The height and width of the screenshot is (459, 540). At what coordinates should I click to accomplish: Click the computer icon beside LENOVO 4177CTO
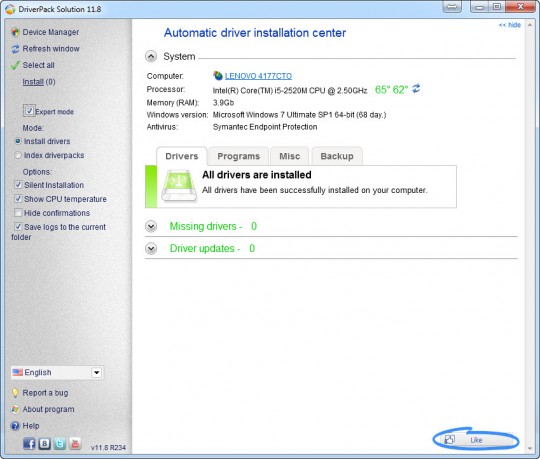(x=218, y=75)
